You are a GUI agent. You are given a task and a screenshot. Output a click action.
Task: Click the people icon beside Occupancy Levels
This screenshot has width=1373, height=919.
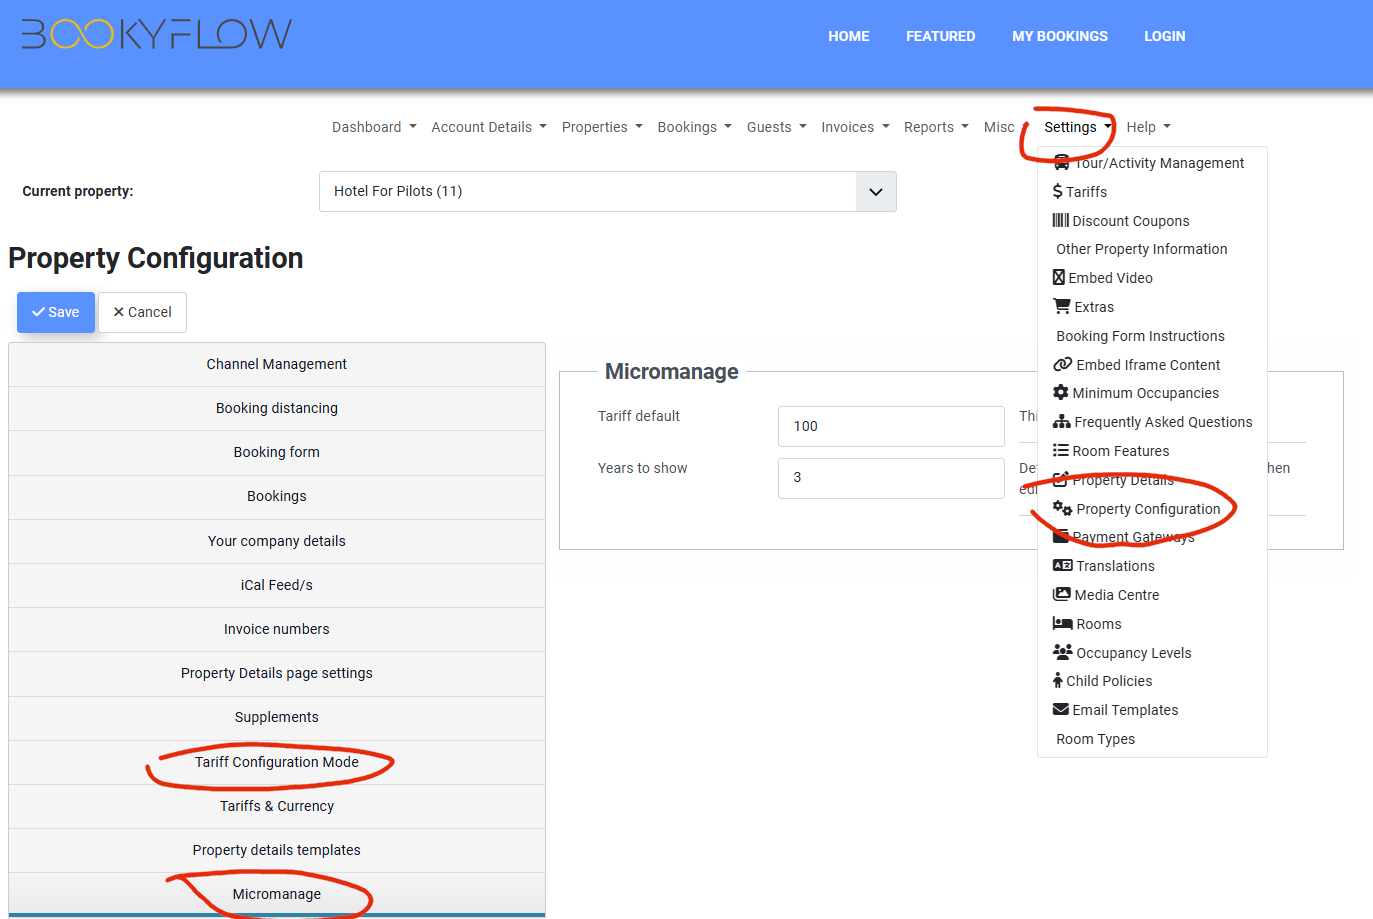[x=1062, y=653]
